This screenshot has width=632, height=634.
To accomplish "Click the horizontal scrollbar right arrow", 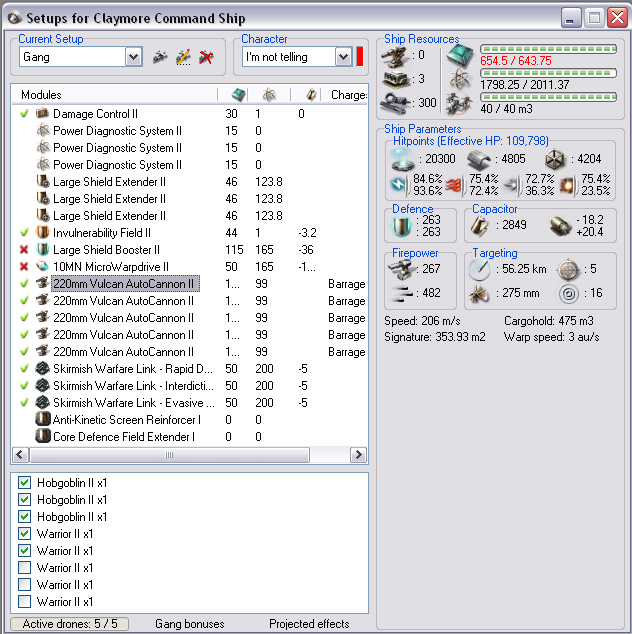I will pos(358,455).
